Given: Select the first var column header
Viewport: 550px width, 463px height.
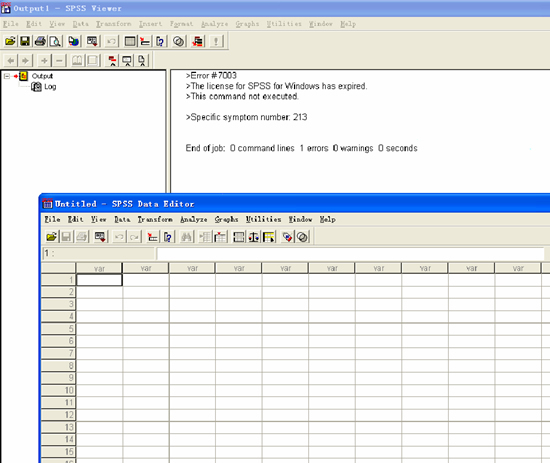Looking at the screenshot, I should click(x=99, y=268).
